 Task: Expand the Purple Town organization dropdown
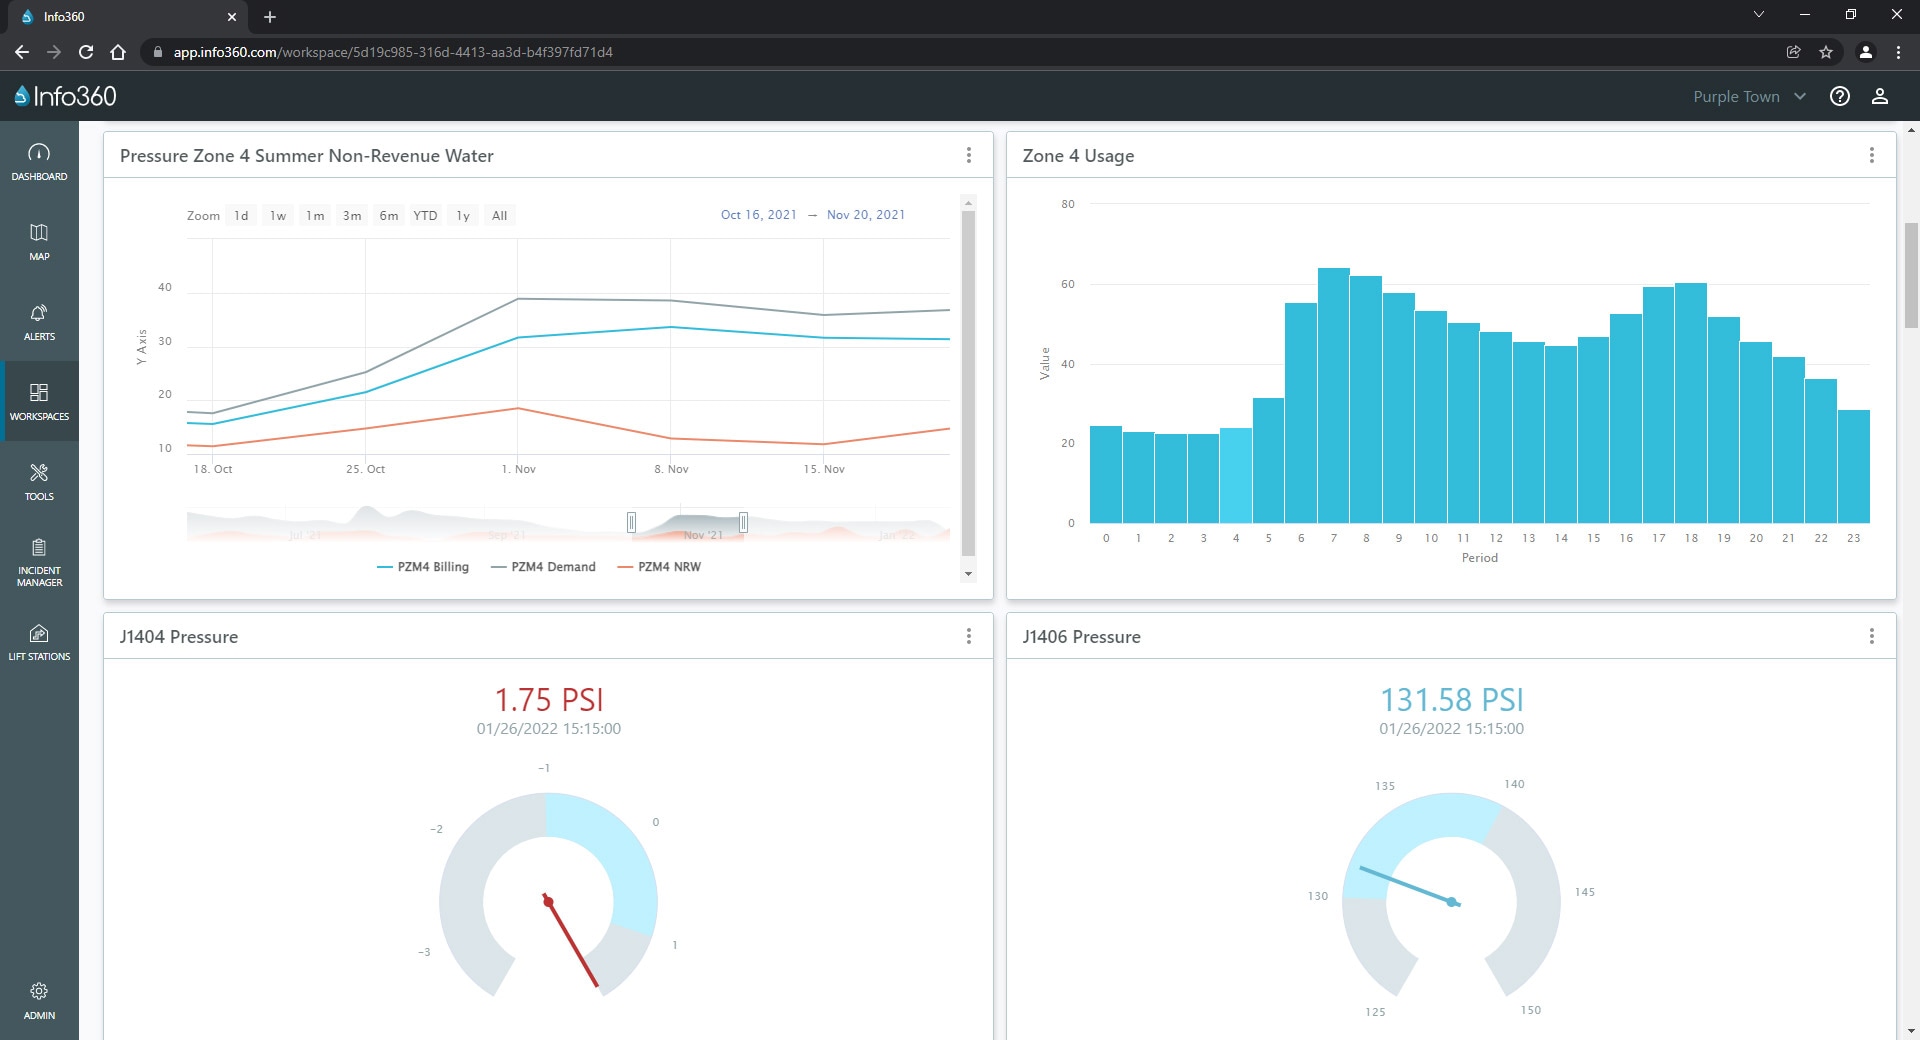(x=1748, y=96)
